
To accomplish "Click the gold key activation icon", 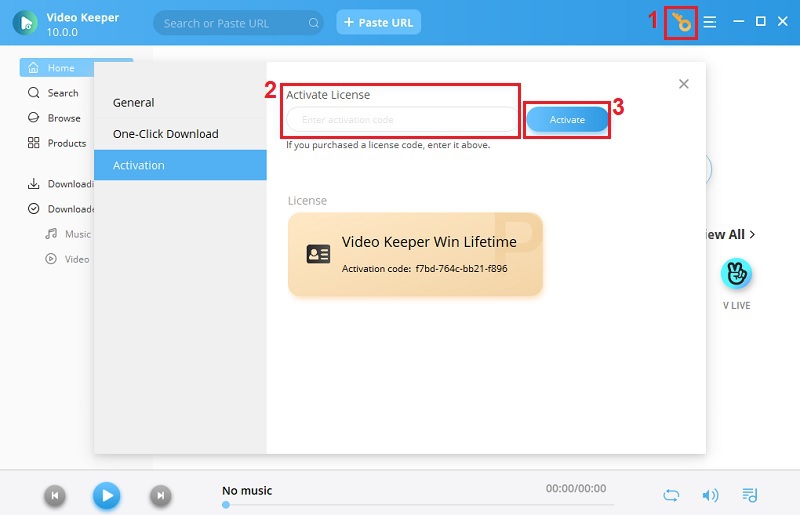I will click(681, 22).
